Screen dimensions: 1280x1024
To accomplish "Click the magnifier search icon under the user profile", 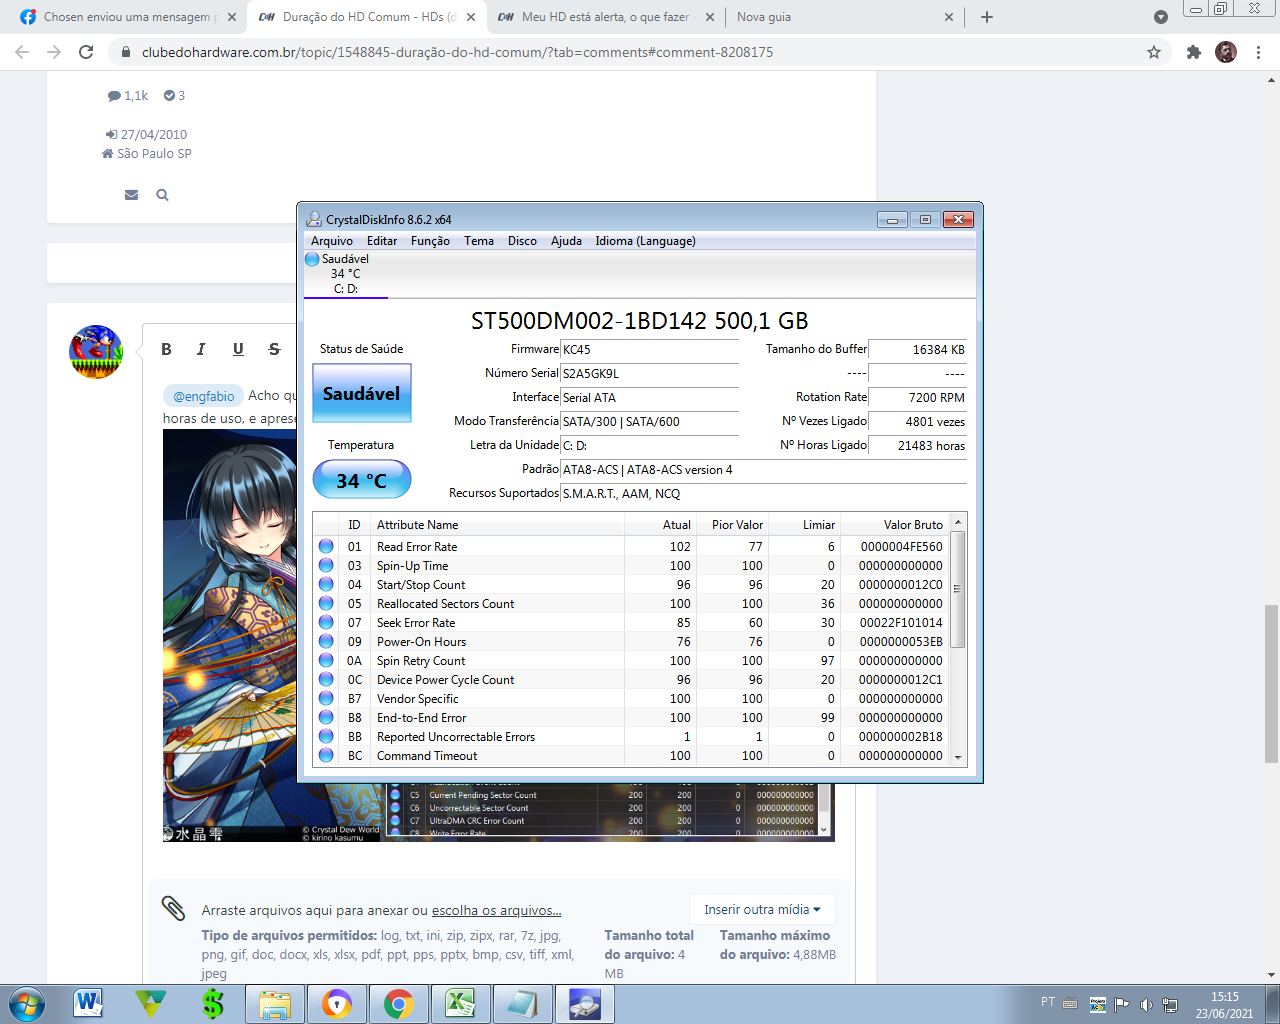I will coord(162,195).
